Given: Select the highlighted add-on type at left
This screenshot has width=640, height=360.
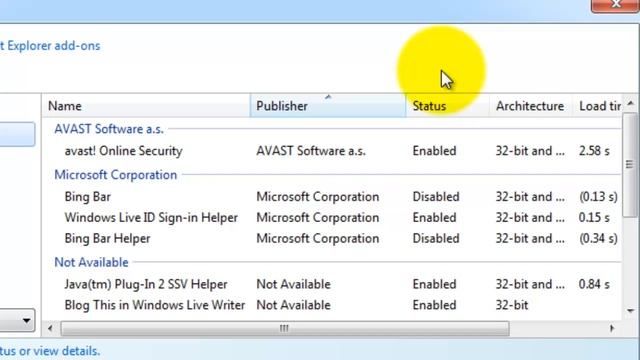Looking at the screenshot, I should pyautogui.click(x=17, y=134).
